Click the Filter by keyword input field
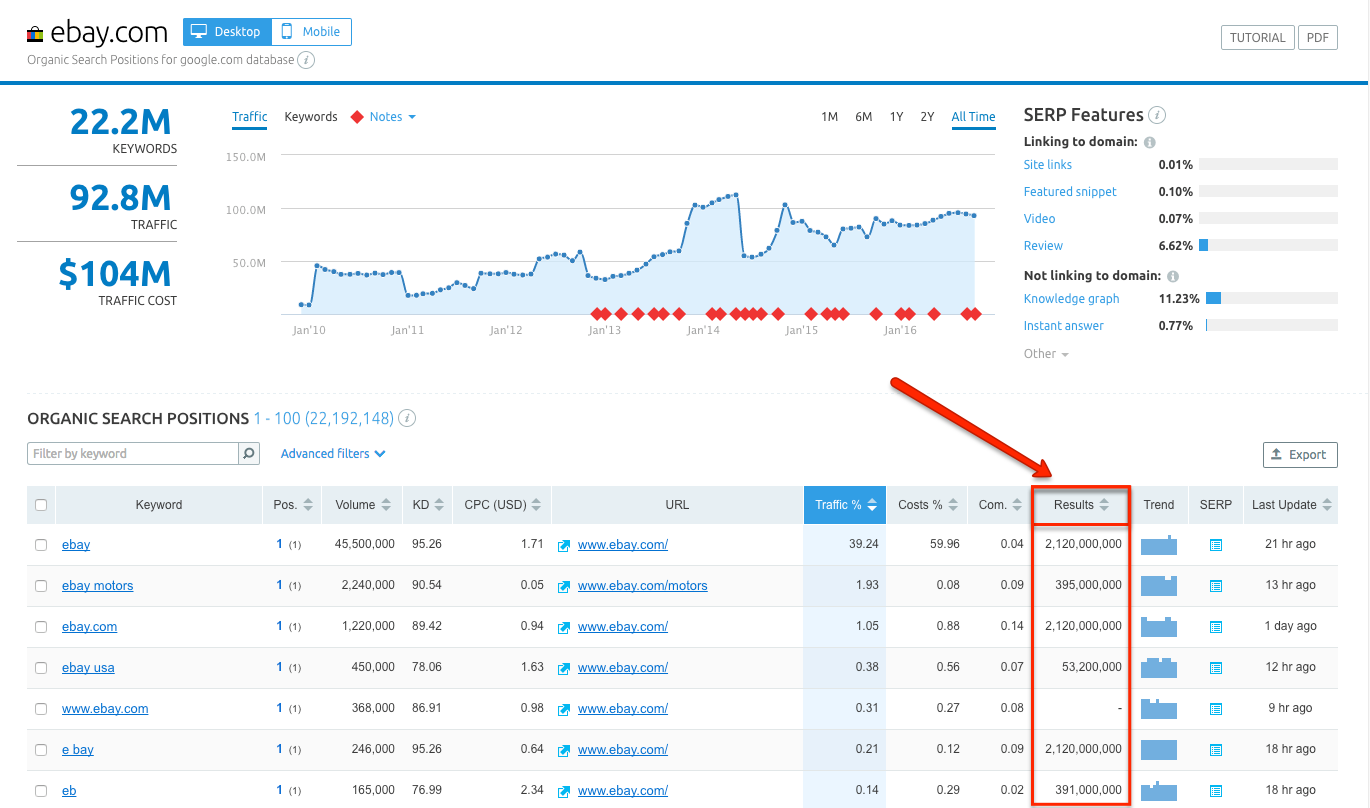This screenshot has width=1370, height=808. pos(133,454)
